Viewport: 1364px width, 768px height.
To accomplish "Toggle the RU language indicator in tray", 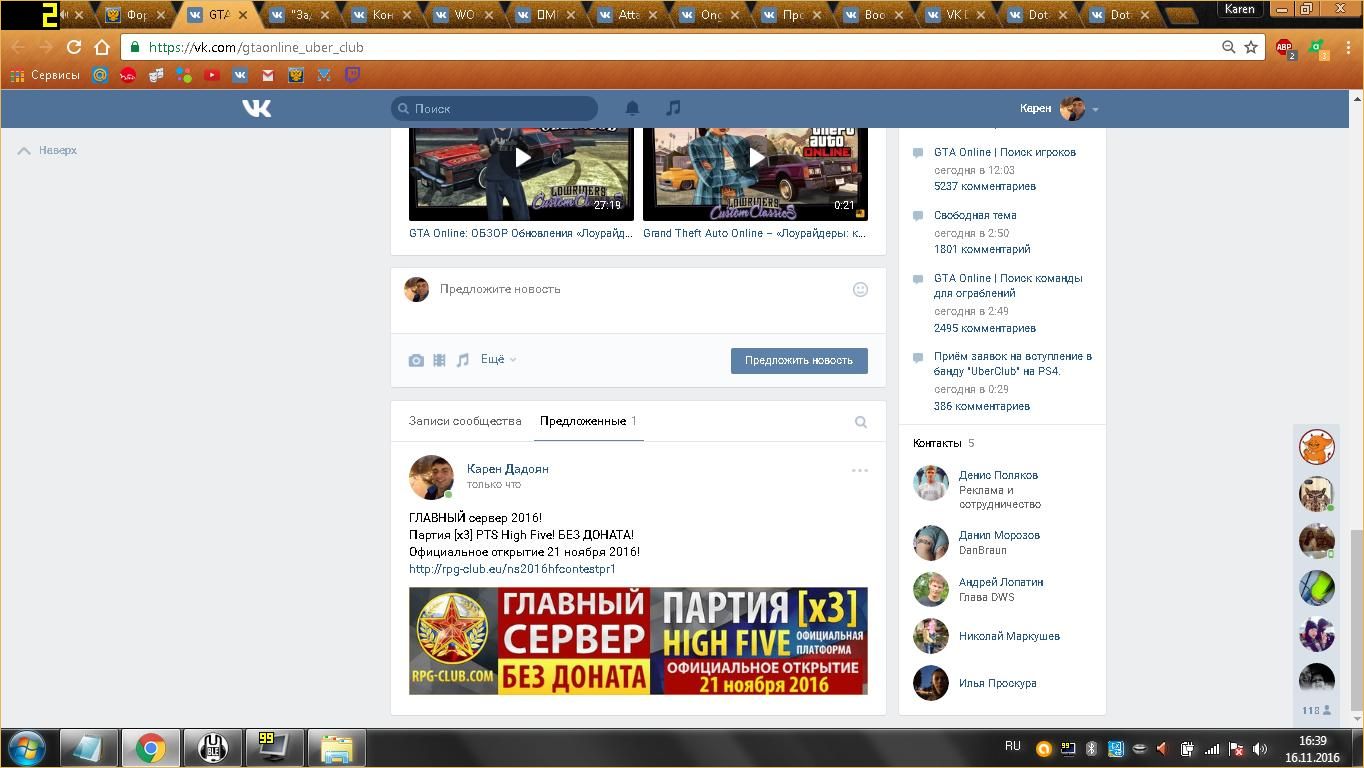I will [1013, 746].
